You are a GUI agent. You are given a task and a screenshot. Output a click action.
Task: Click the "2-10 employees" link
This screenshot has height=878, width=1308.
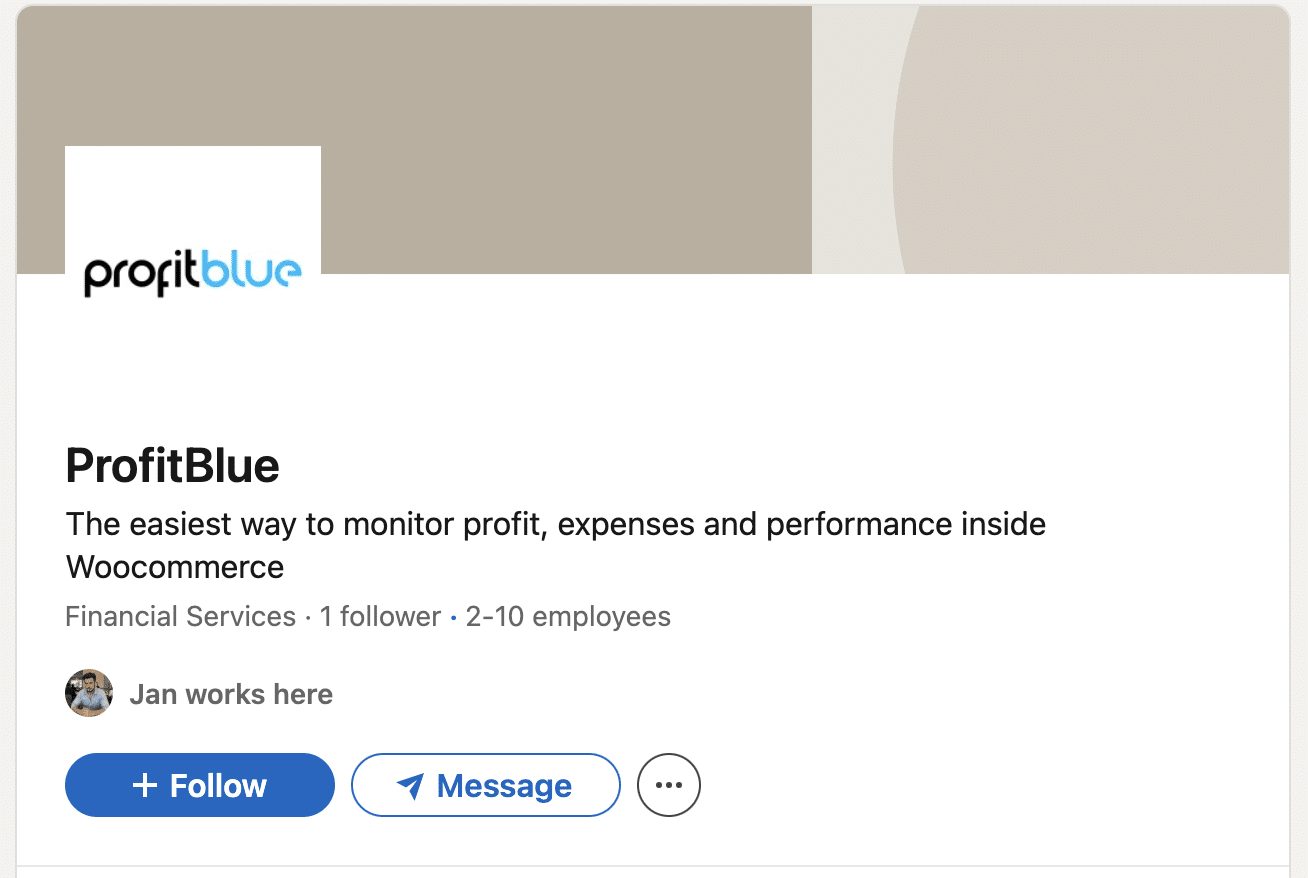tap(568, 617)
